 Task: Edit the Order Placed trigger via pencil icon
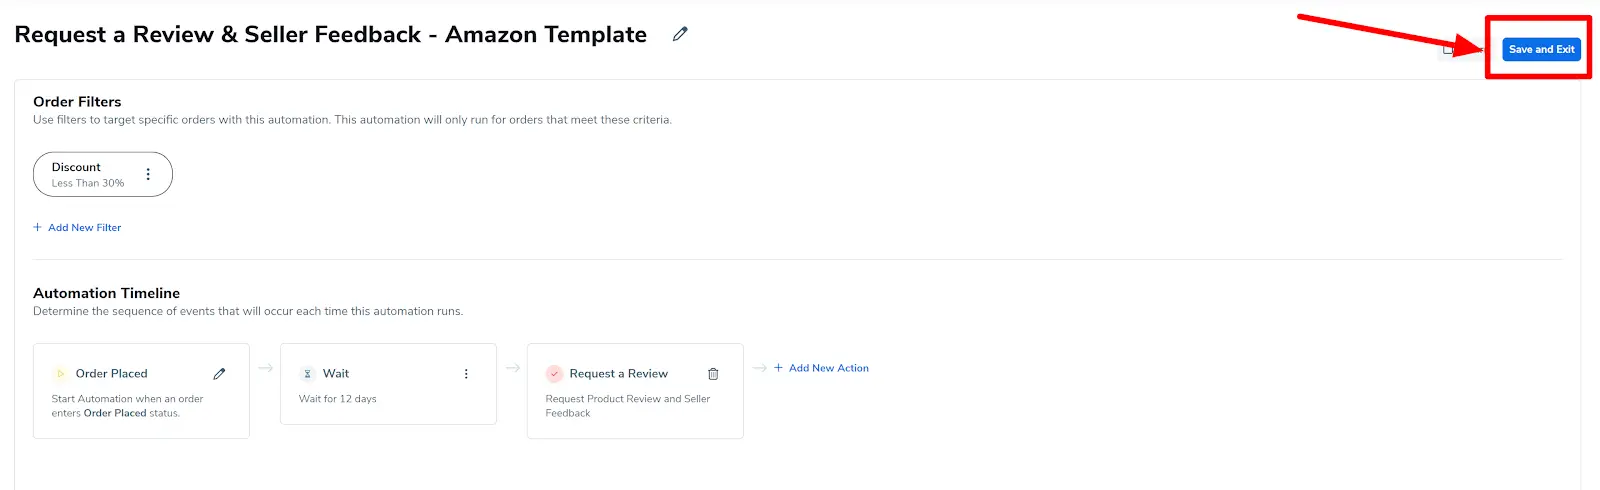219,374
